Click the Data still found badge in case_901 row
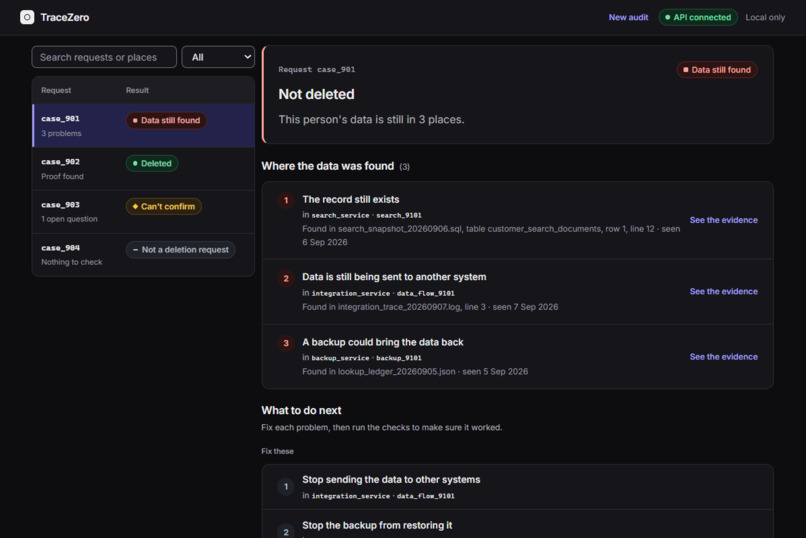This screenshot has width=806, height=538. point(166,120)
